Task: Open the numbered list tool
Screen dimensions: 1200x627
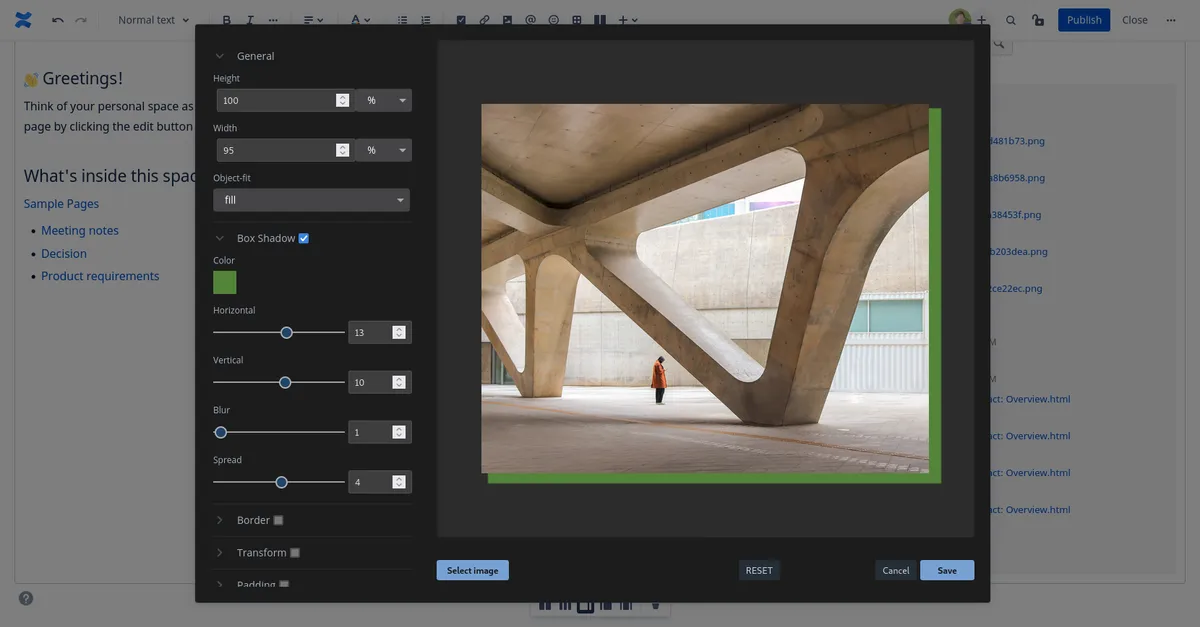Action: click(x=426, y=20)
